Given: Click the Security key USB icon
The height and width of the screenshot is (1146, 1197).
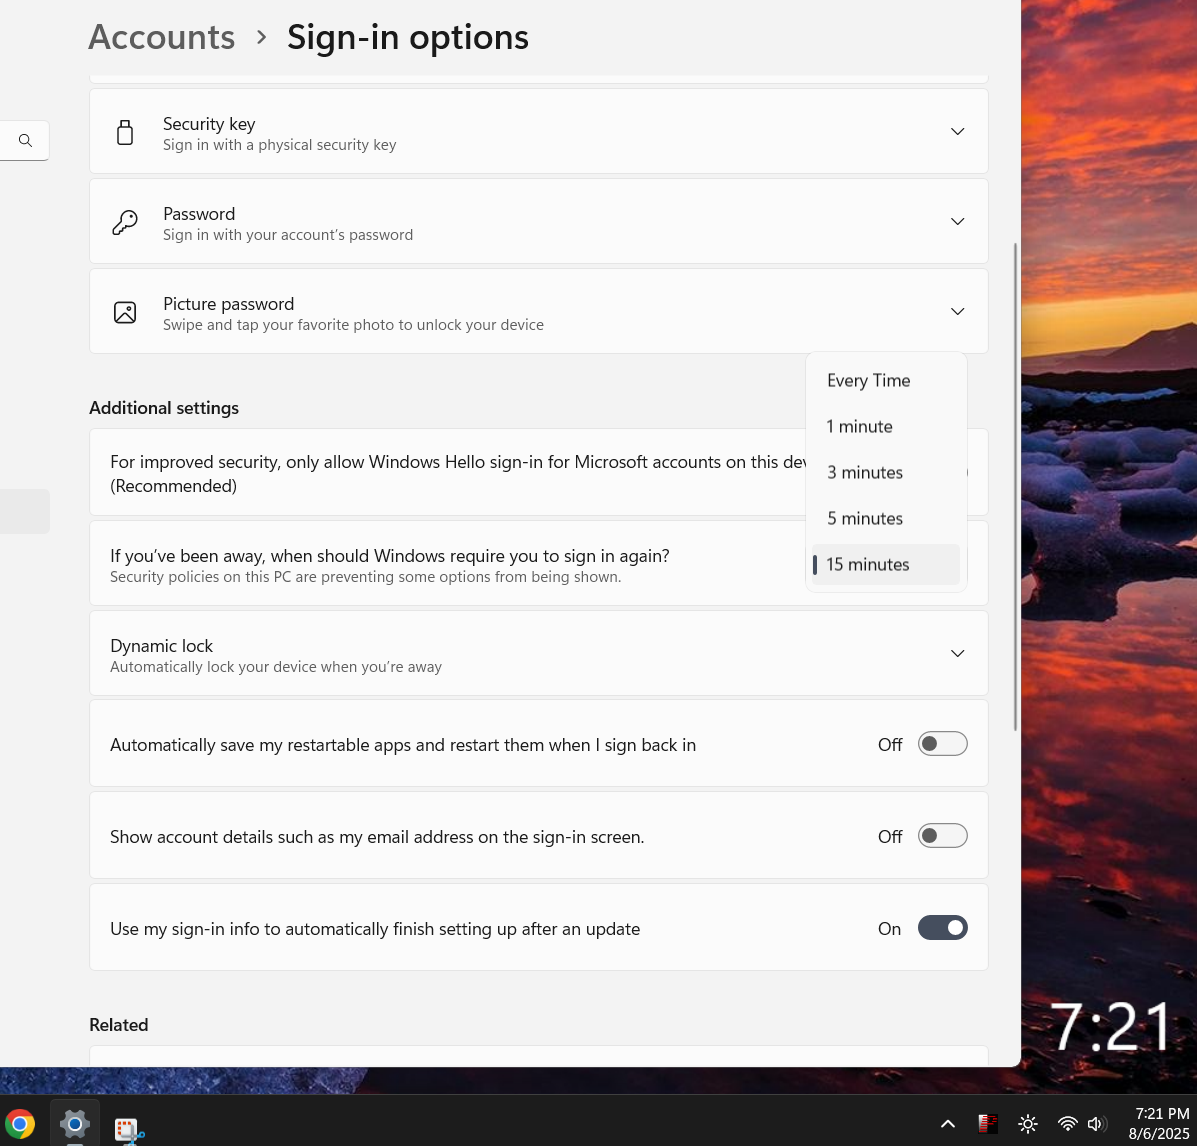Looking at the screenshot, I should [x=125, y=132].
